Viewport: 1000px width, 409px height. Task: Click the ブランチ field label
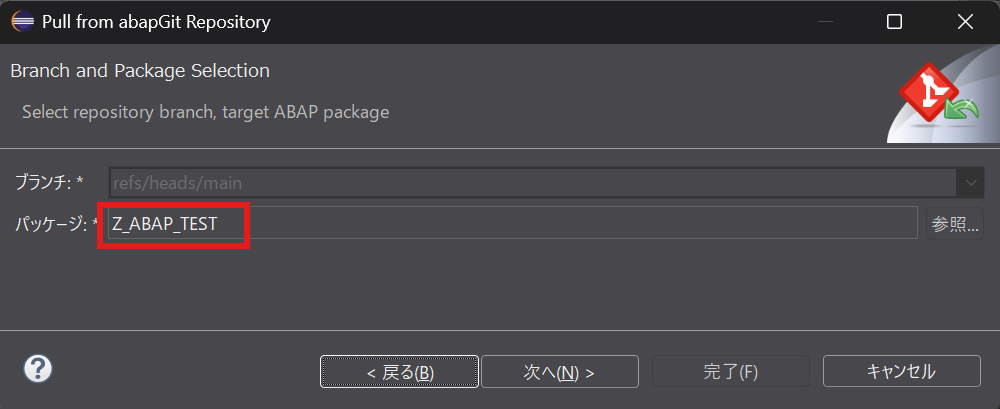click(47, 183)
